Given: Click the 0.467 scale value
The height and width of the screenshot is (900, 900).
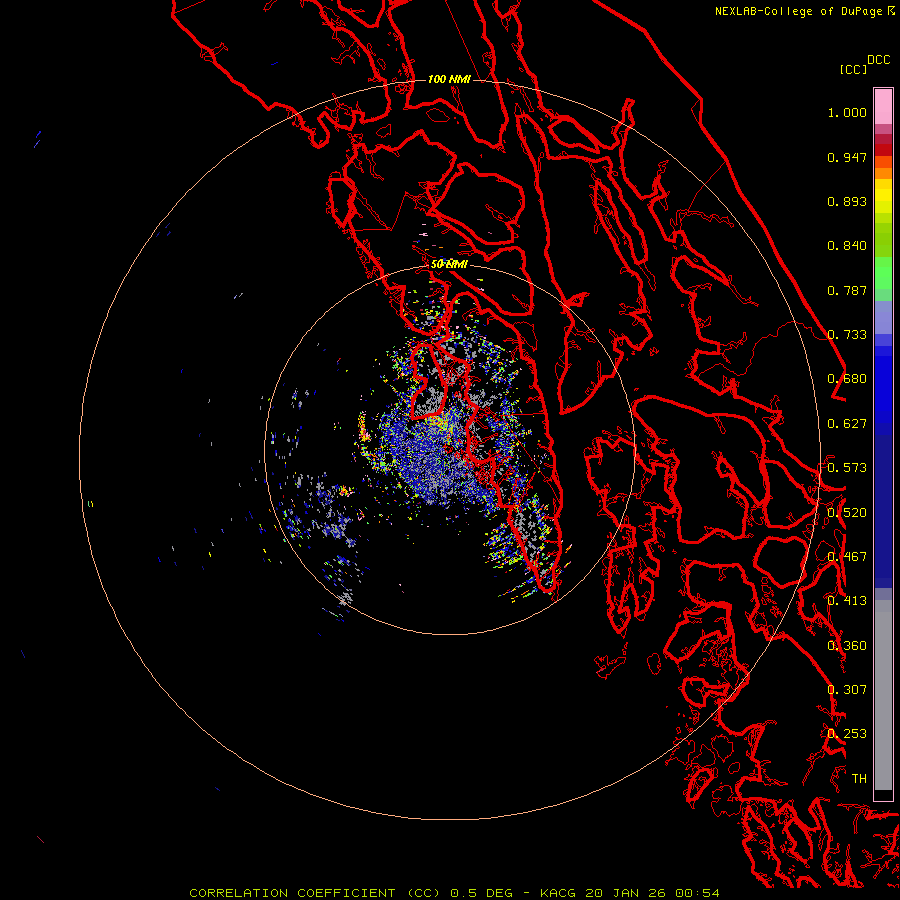Looking at the screenshot, I should click(847, 557).
